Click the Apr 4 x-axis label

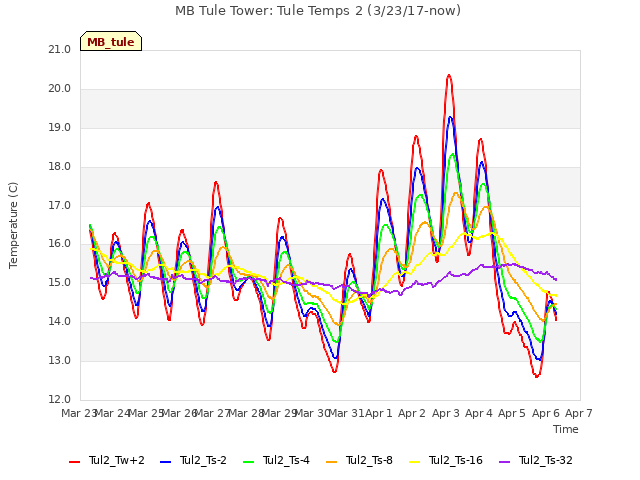tap(479, 413)
